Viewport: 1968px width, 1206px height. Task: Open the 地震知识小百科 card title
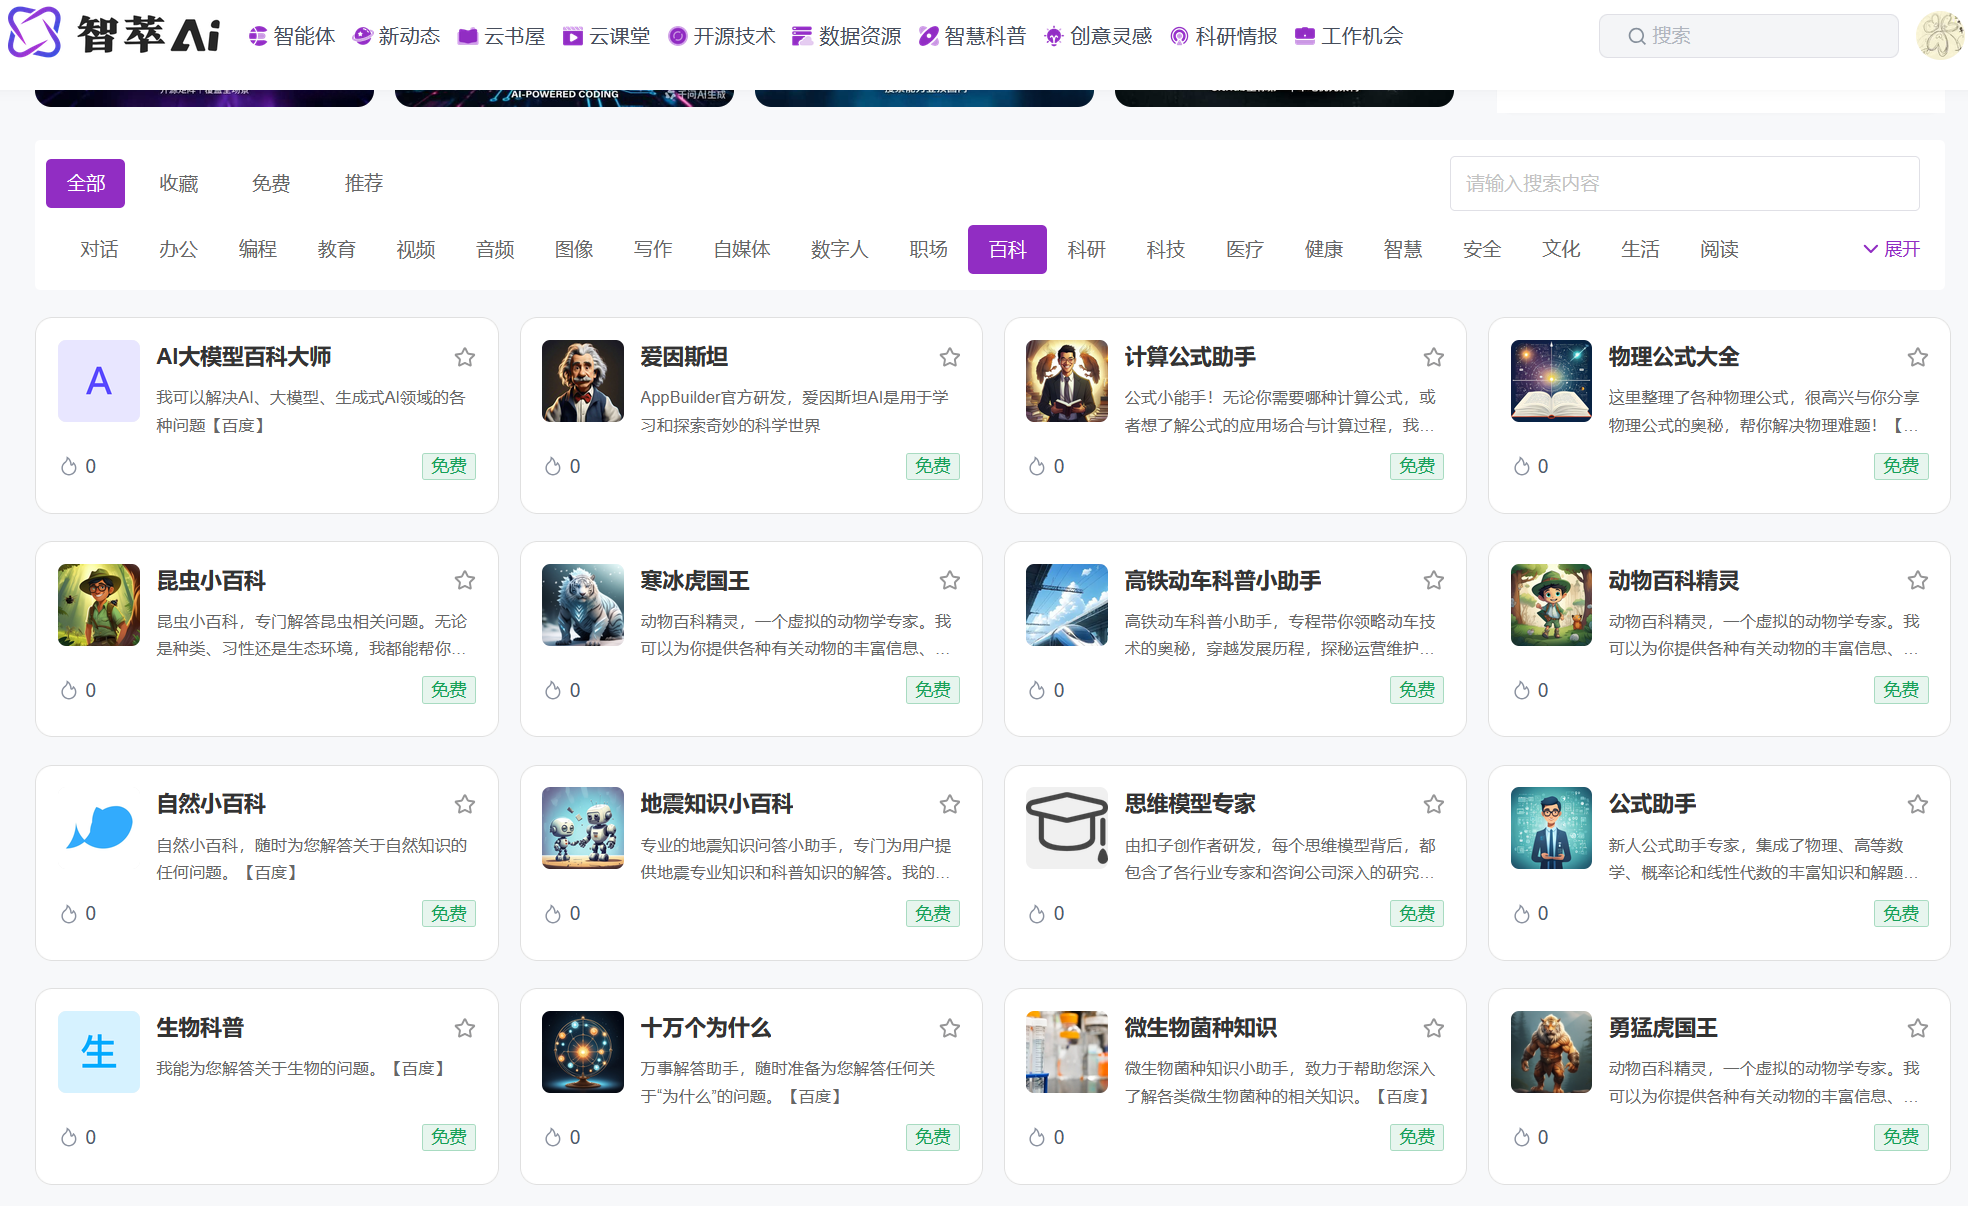717,804
